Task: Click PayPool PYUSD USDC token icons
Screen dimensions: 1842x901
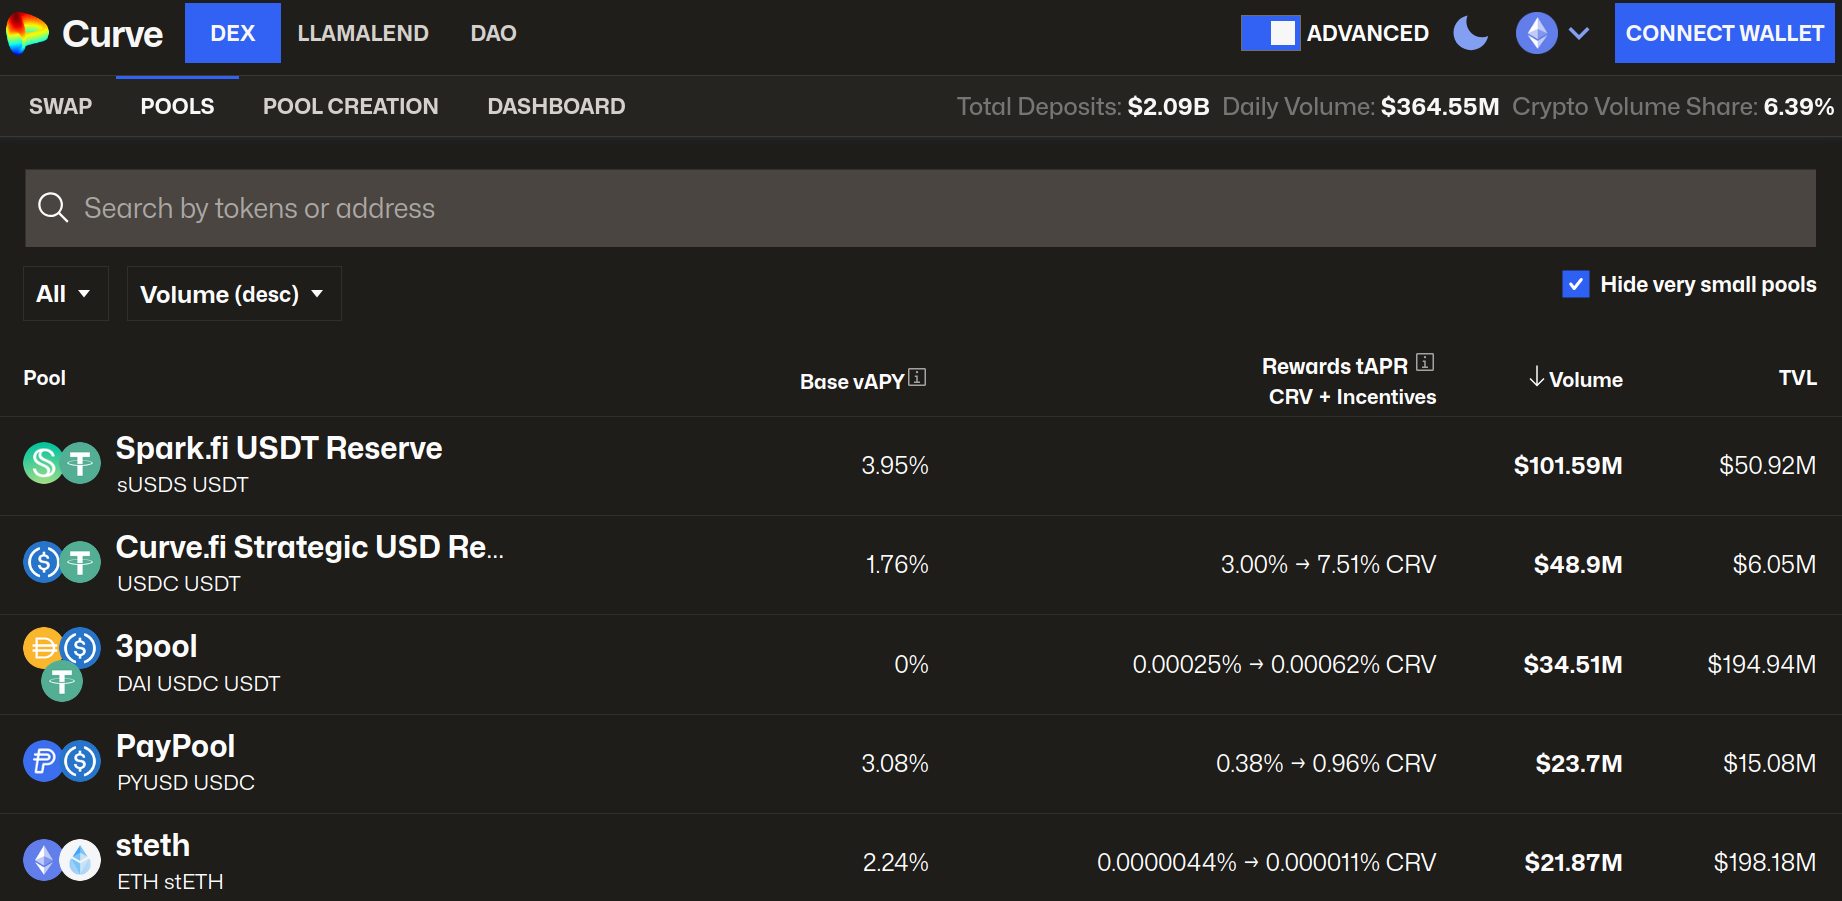Action: (x=62, y=762)
